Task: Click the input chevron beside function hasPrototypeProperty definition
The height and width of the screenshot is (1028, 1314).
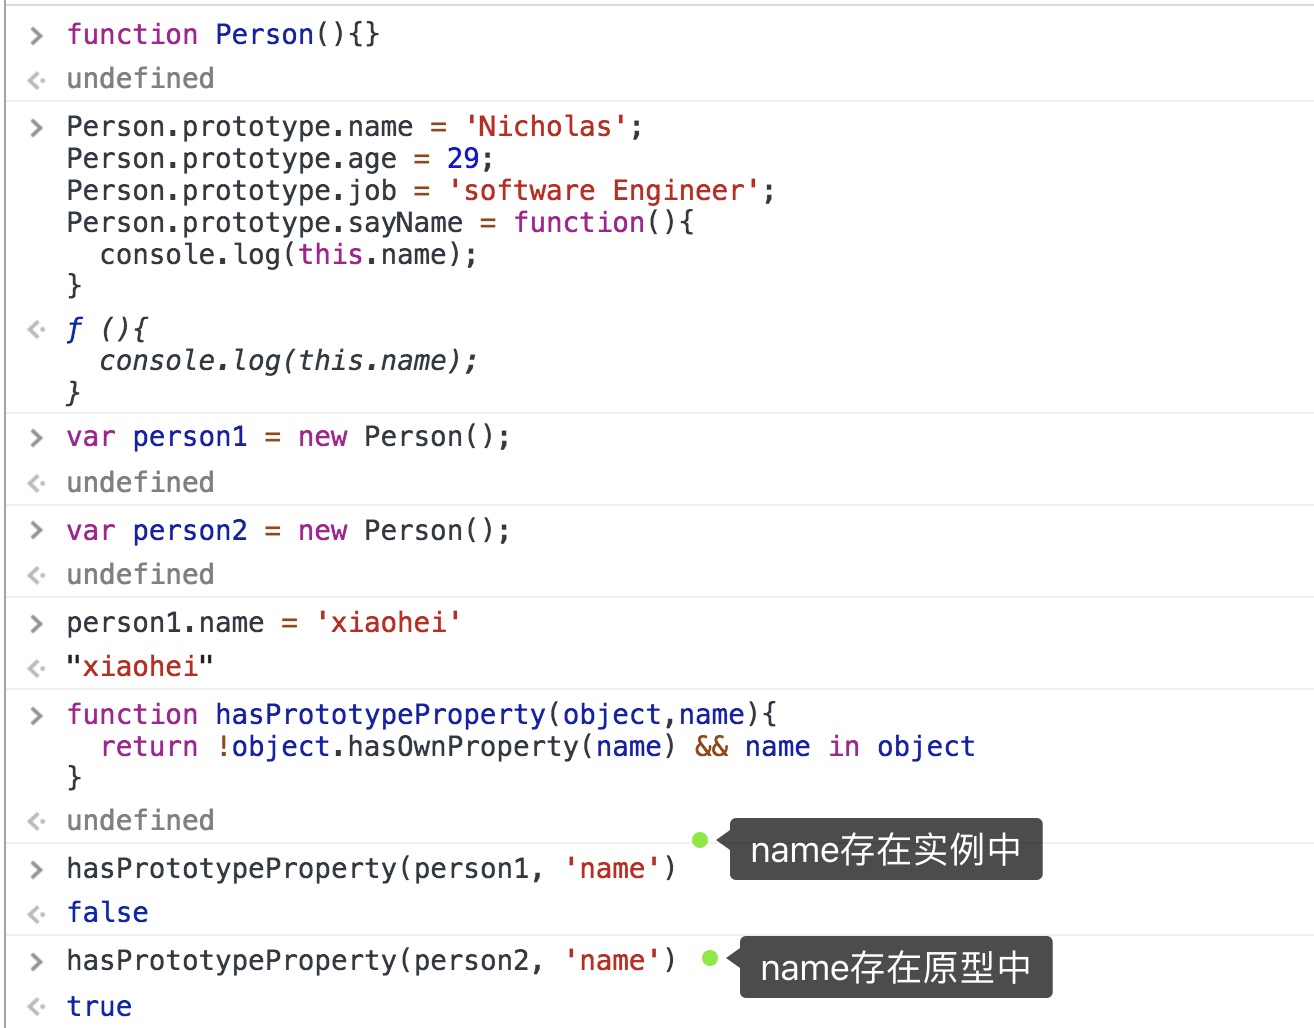Action: 37,715
